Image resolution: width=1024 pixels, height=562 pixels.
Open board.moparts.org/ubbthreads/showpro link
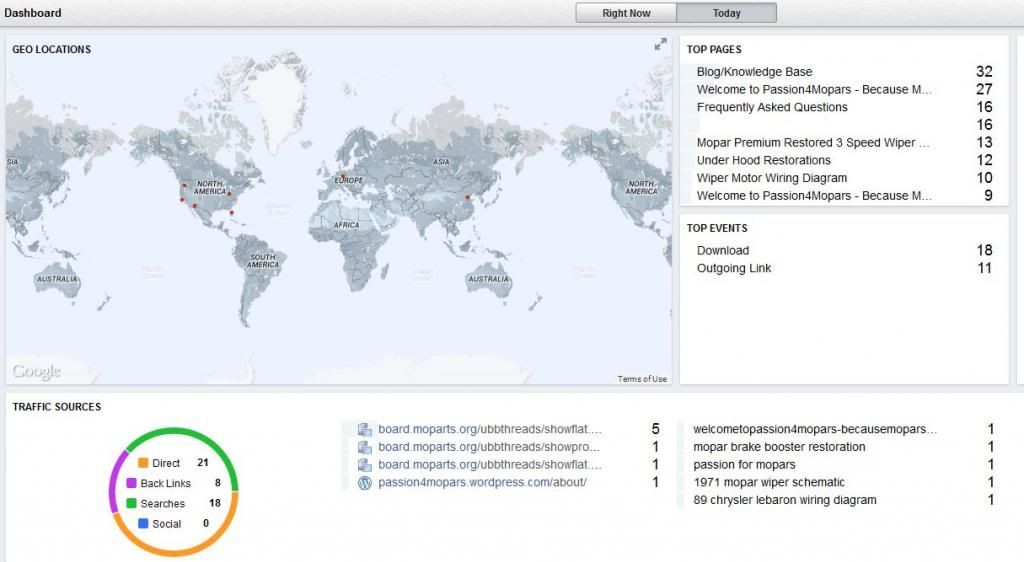(x=488, y=447)
